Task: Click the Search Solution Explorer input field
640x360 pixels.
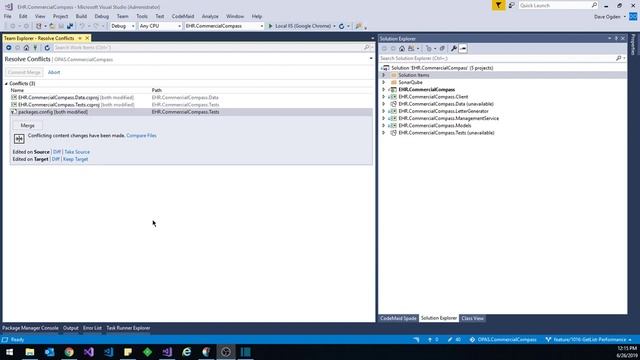Action: 498,58
